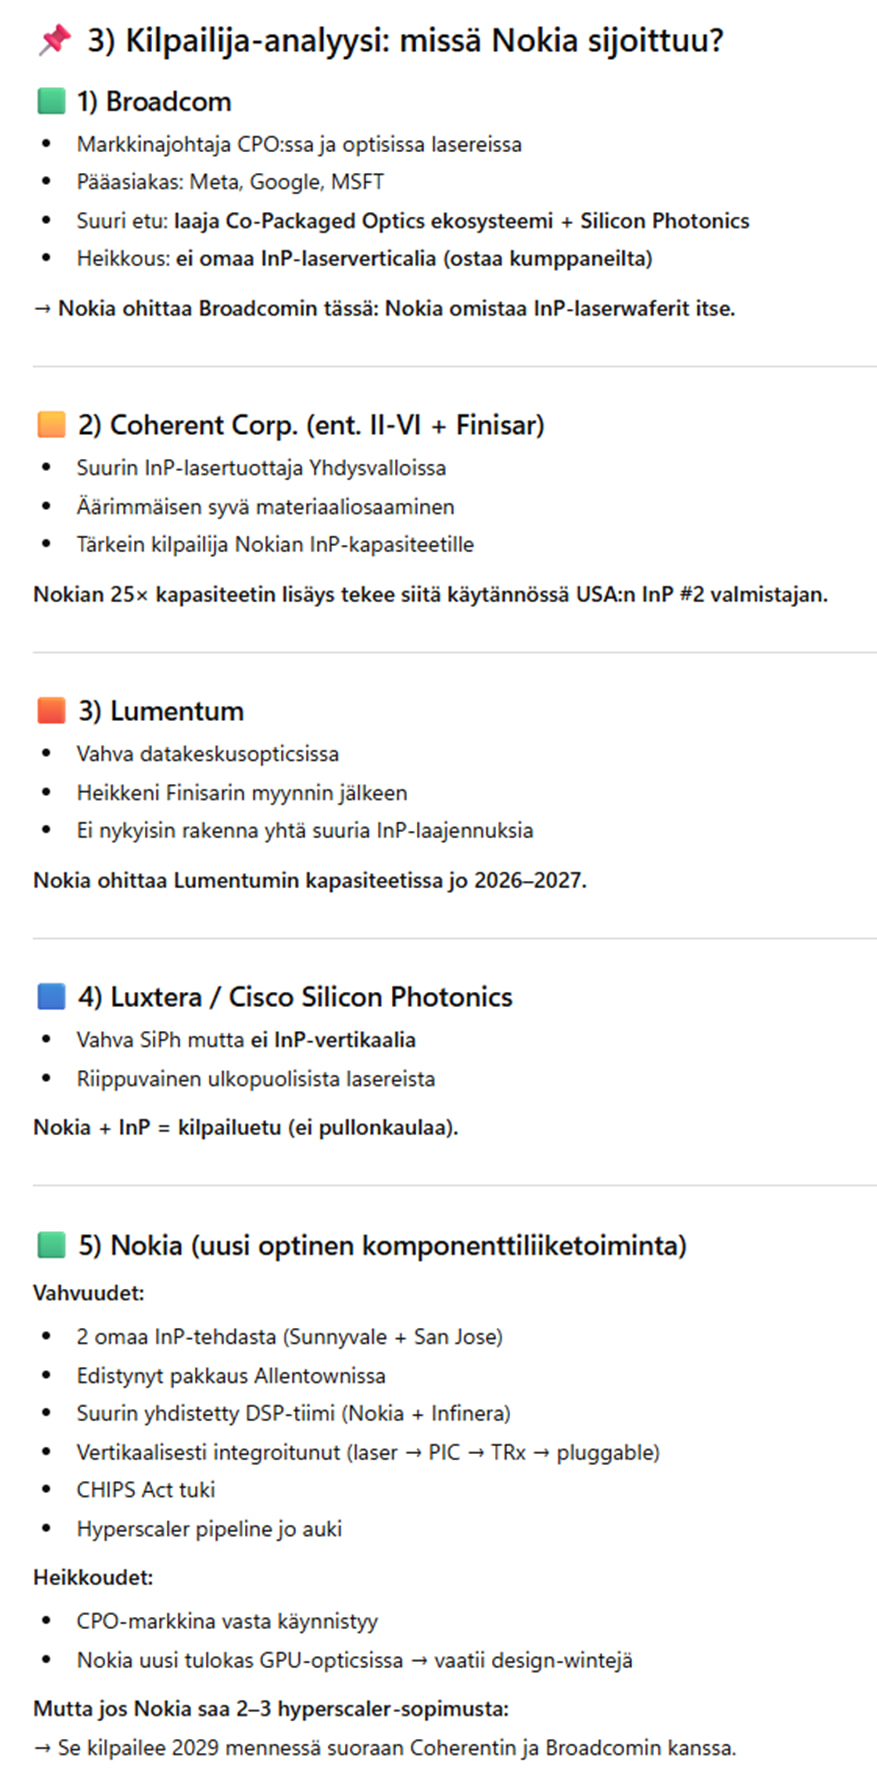Click the bullet "Pääasiakas: Meta, Google, MSFT"

click(x=230, y=182)
